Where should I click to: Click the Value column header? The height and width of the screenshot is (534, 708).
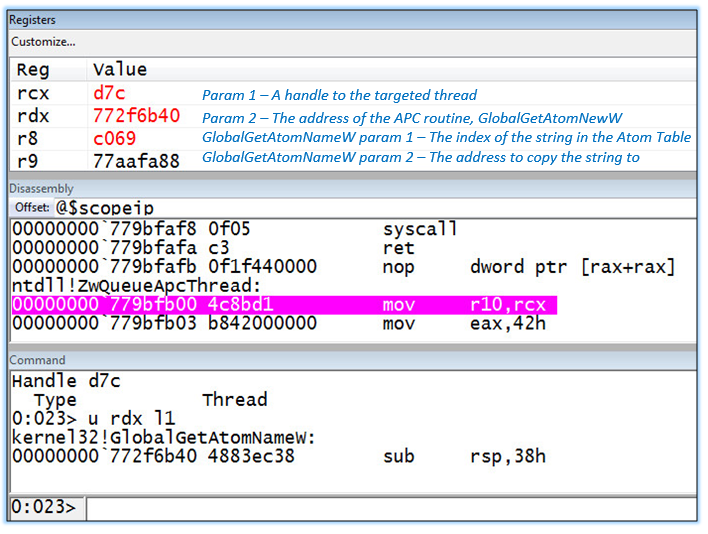pos(119,70)
